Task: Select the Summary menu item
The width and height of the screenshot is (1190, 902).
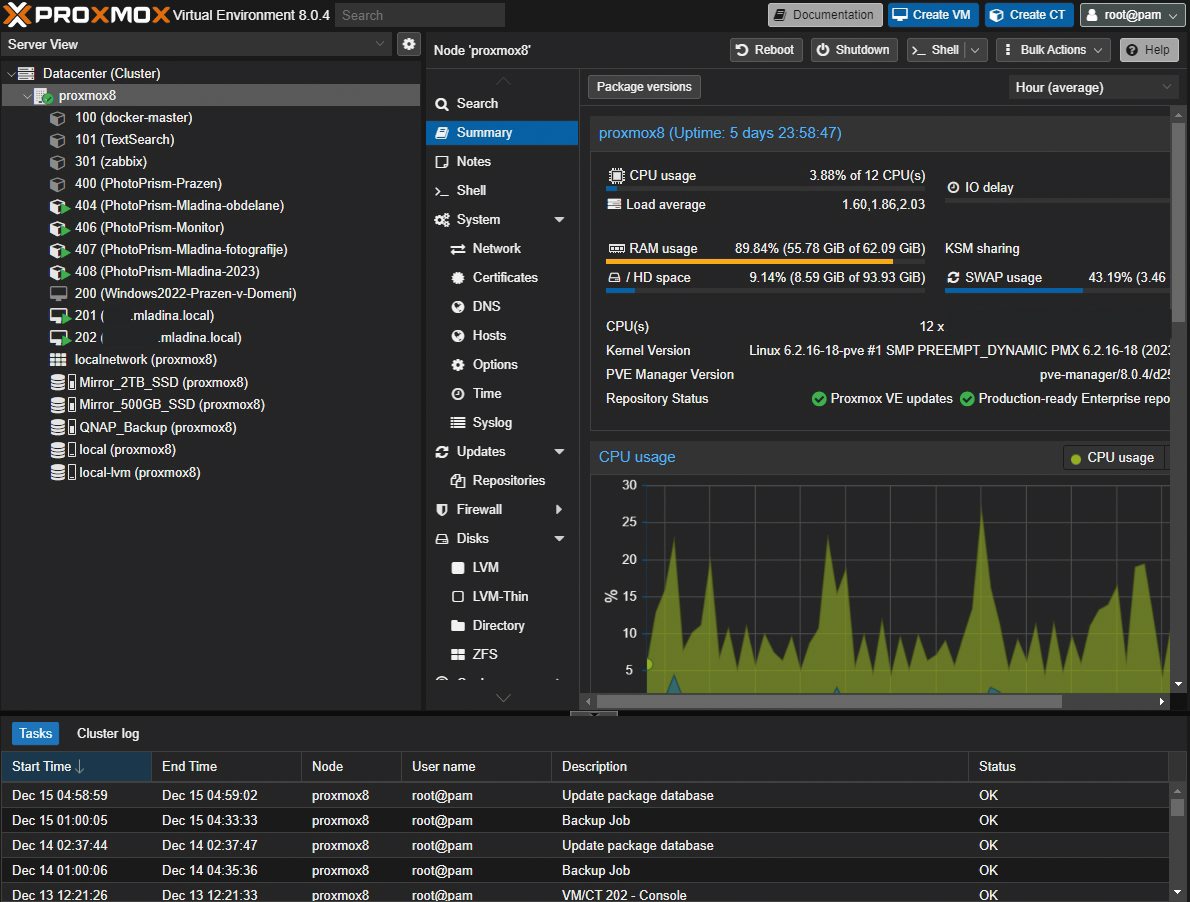Action: pyautogui.click(x=502, y=133)
